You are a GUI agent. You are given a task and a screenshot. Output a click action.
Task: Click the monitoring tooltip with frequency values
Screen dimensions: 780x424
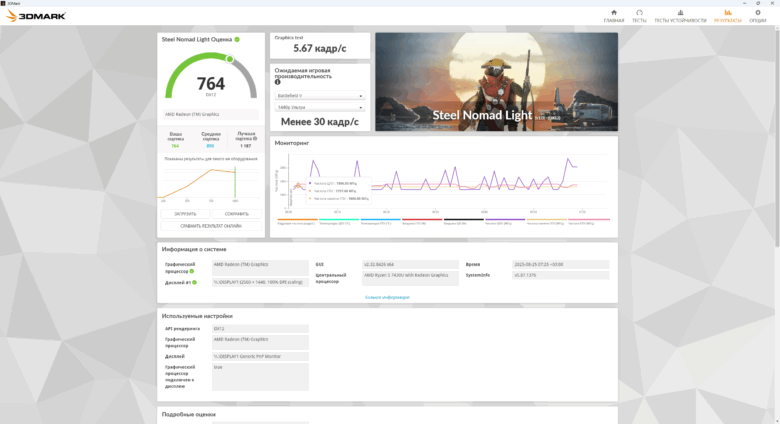pos(338,191)
